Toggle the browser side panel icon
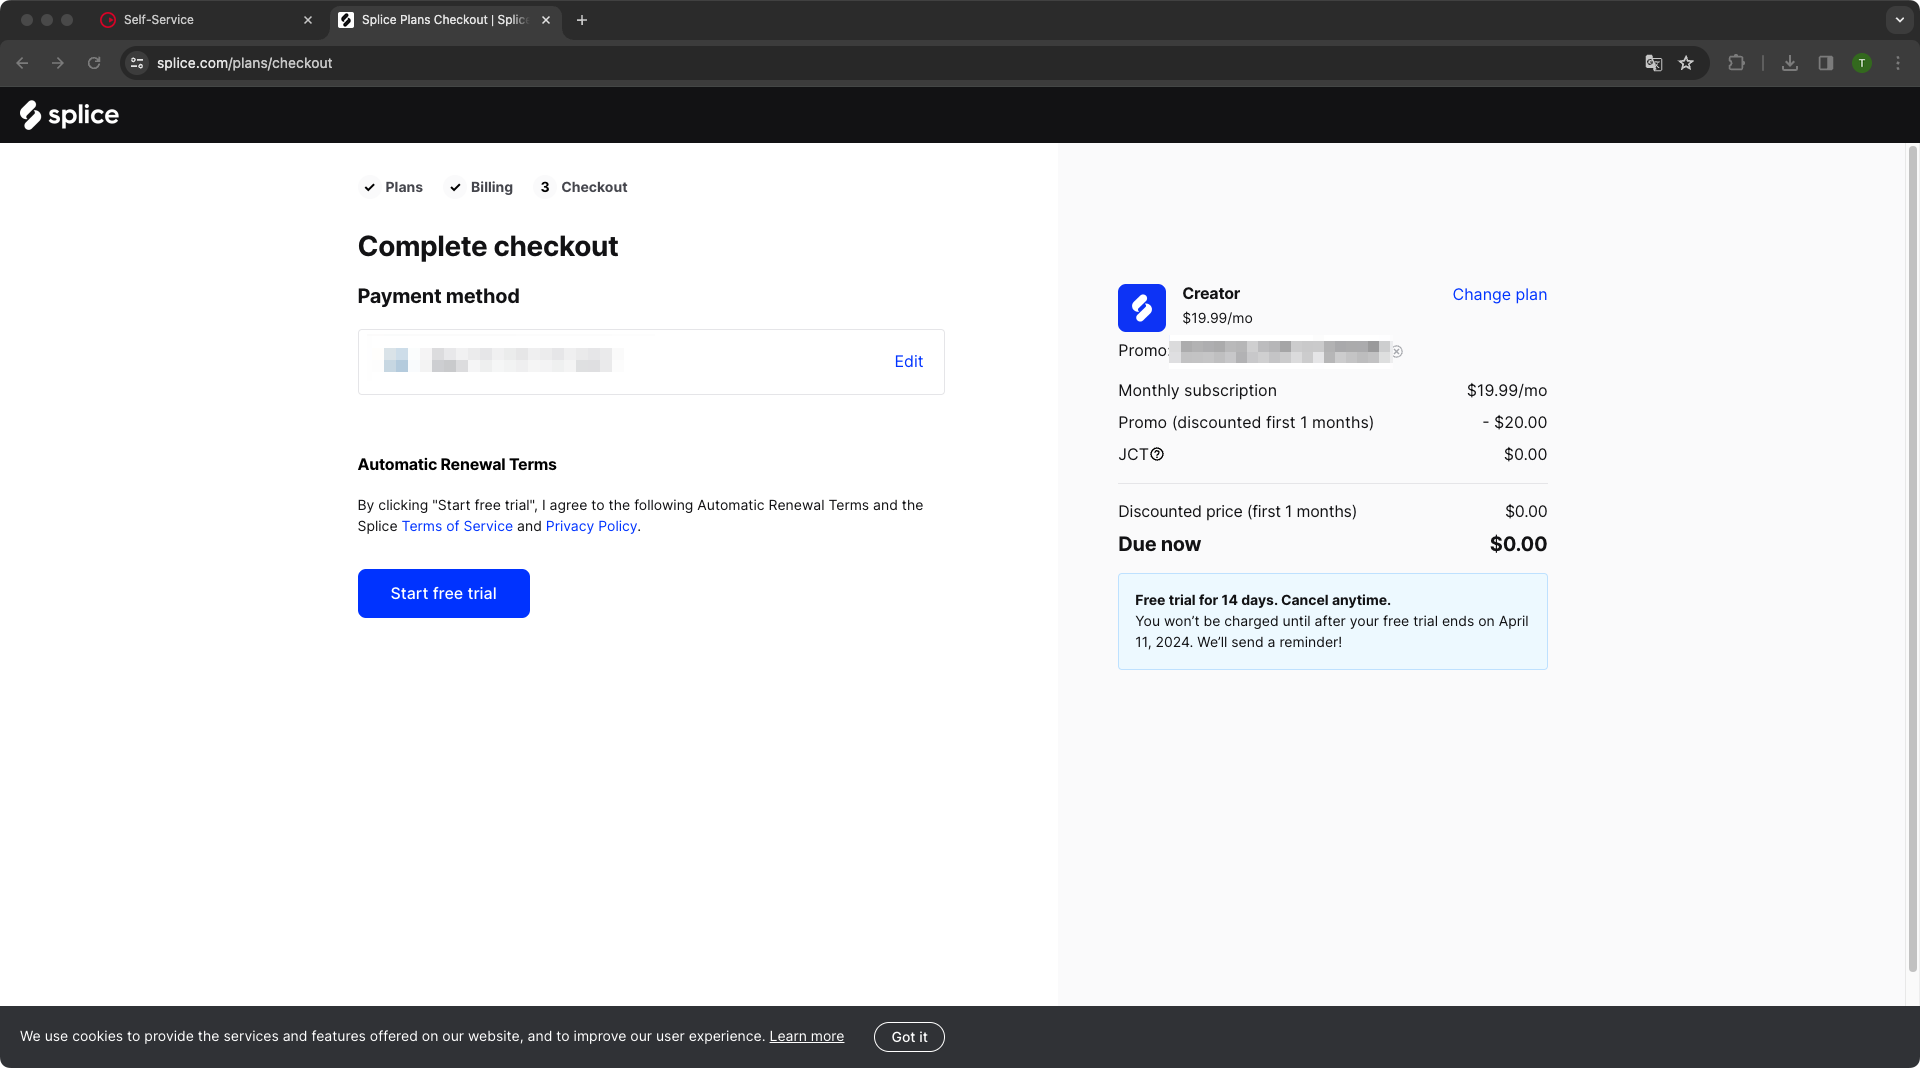 click(x=1826, y=63)
